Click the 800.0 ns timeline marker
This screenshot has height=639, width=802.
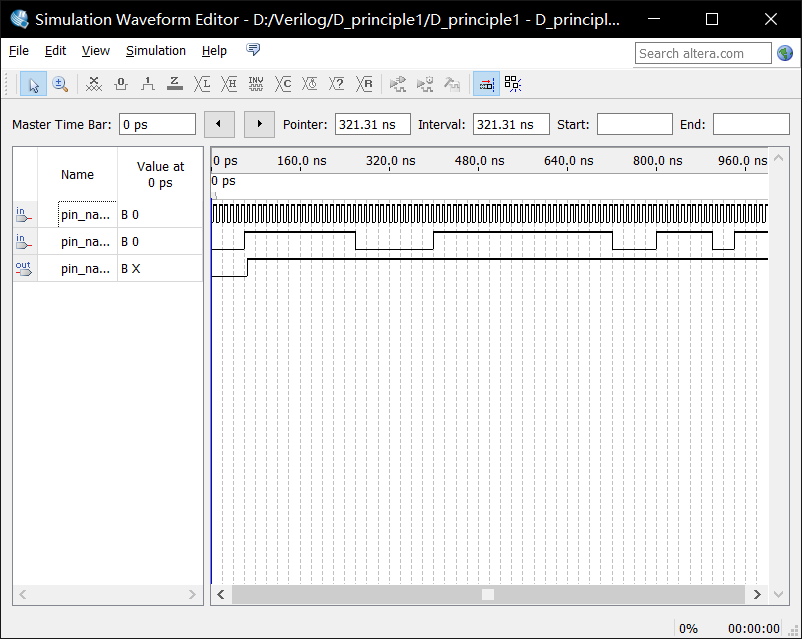click(x=657, y=161)
